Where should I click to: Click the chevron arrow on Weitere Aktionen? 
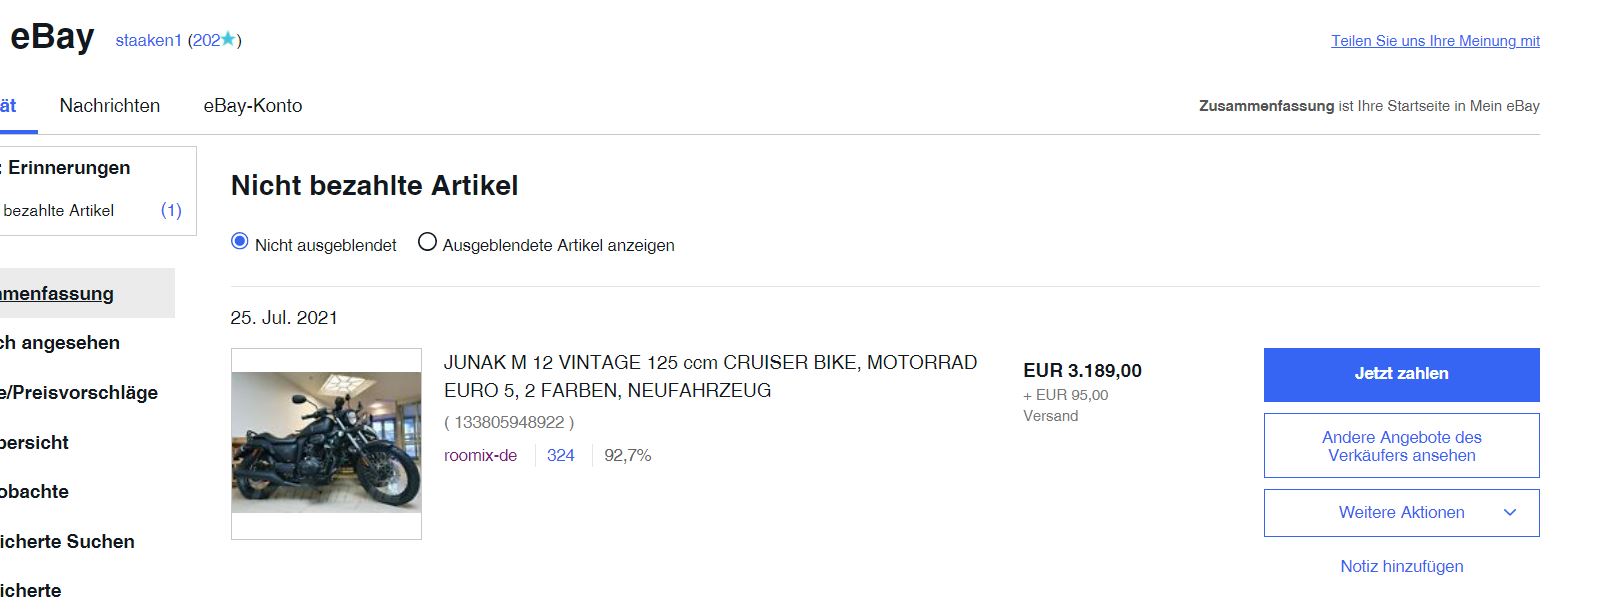tap(1510, 512)
